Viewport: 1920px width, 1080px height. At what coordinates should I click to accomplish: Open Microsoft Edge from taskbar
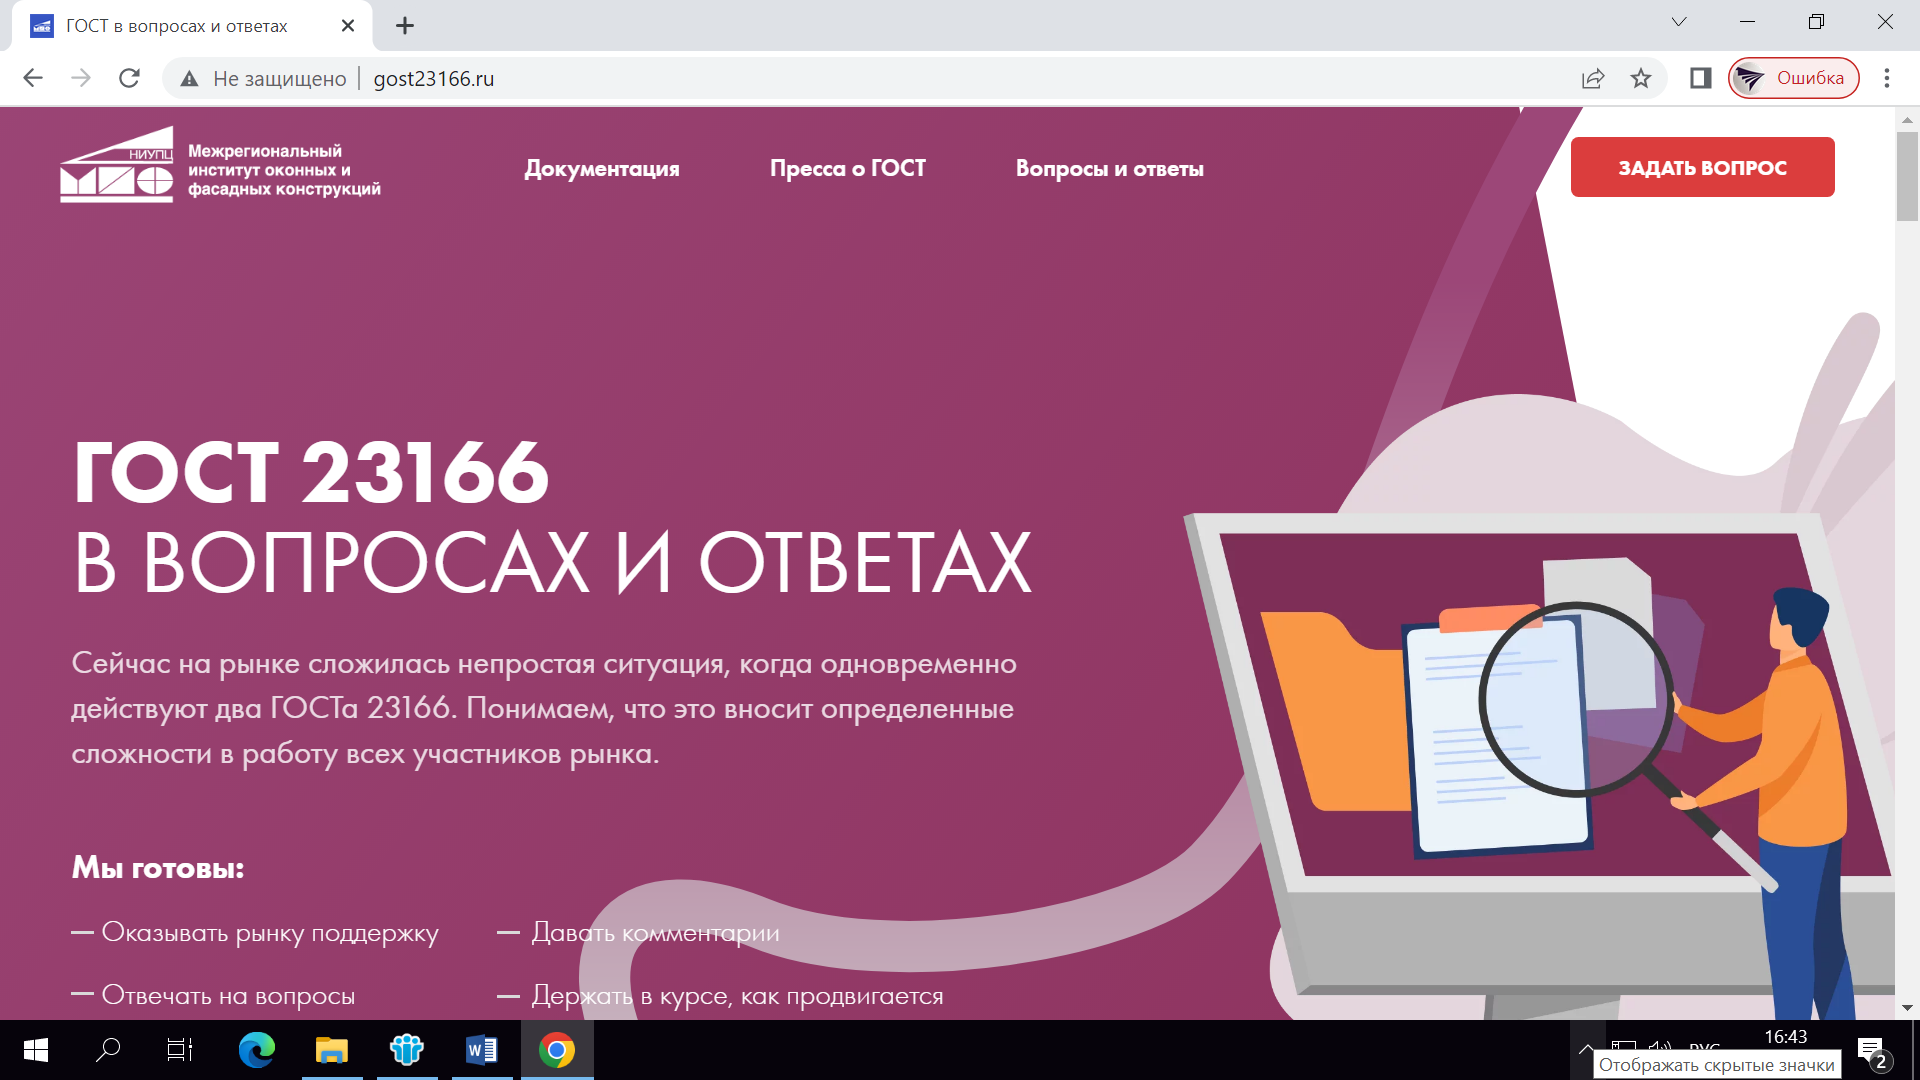pos(256,1050)
